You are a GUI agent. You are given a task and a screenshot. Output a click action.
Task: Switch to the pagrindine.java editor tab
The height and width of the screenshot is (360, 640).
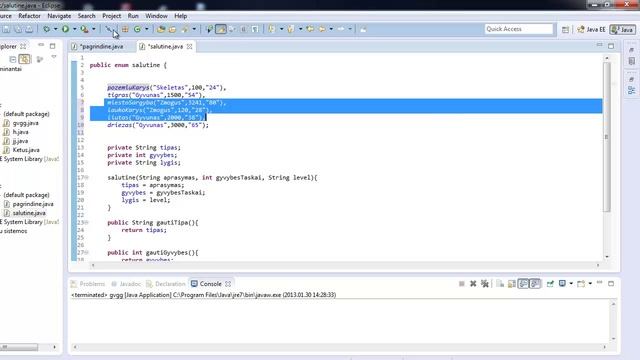pos(99,47)
